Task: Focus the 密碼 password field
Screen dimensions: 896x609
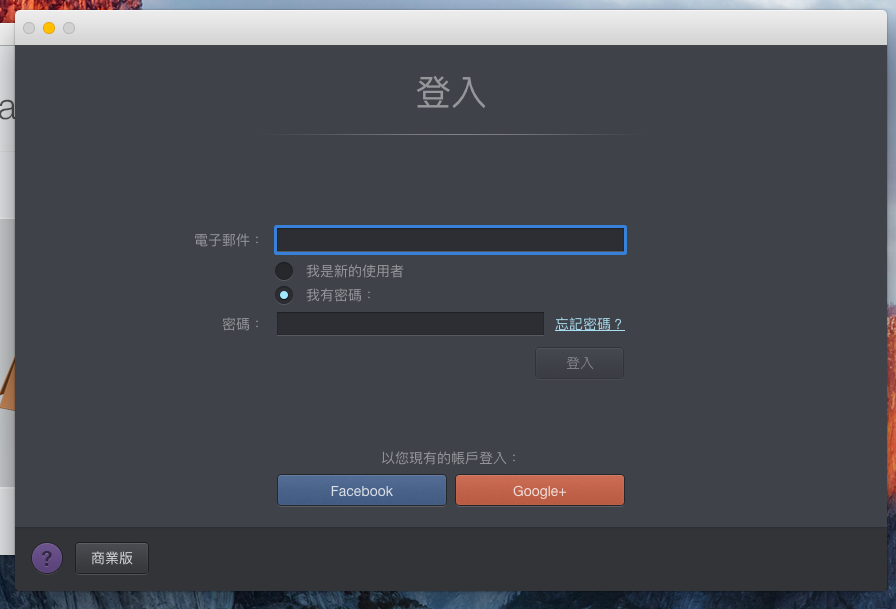Action: pos(410,324)
